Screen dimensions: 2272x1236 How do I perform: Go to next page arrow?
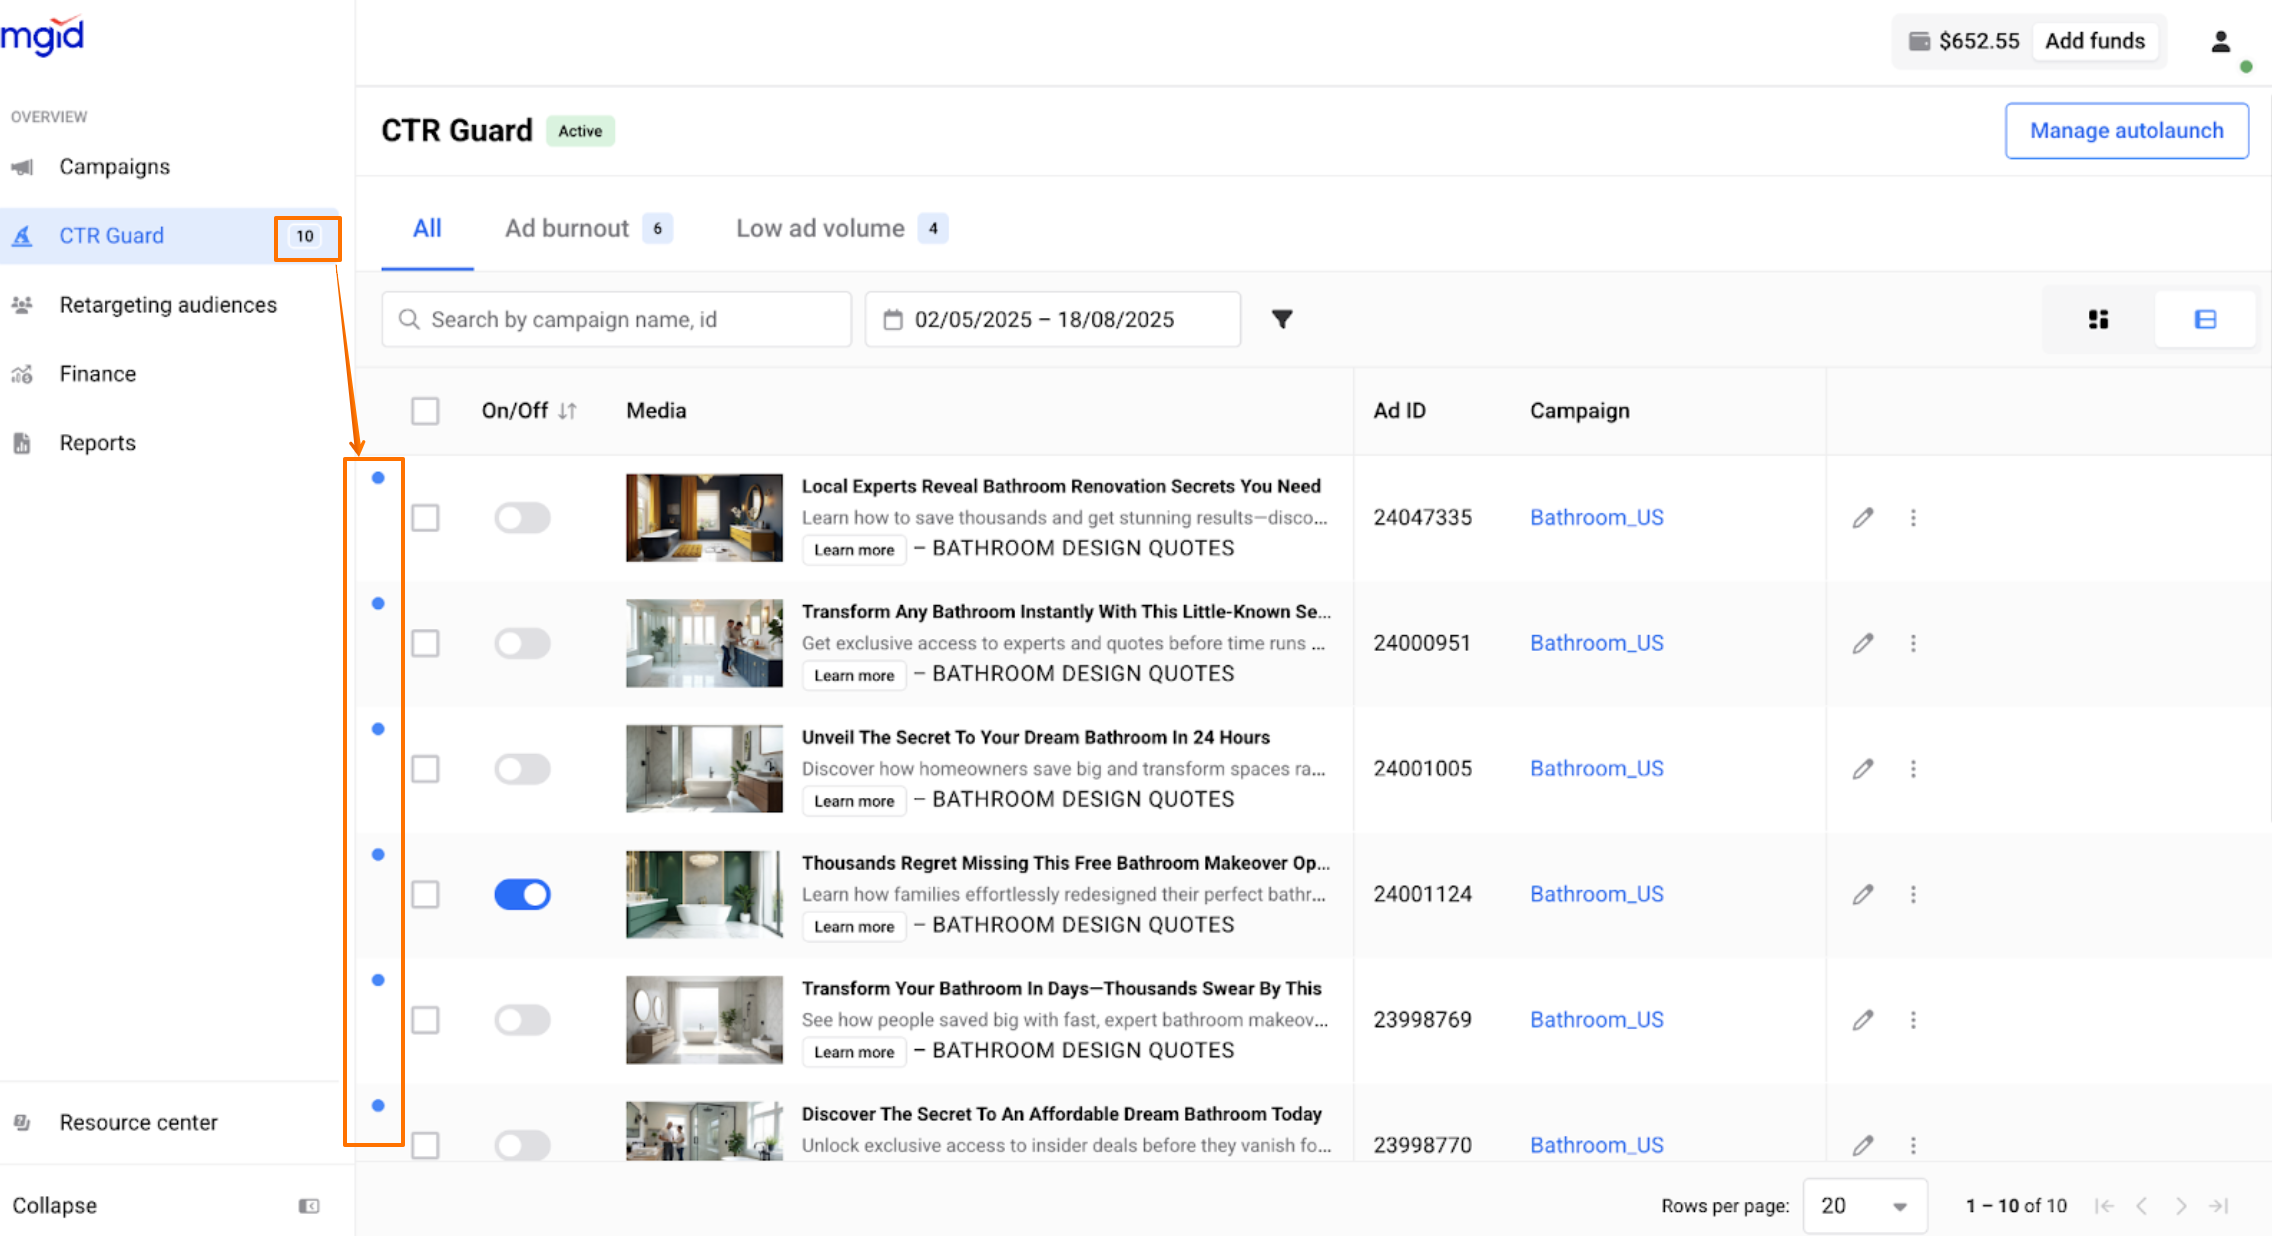coord(2181,1206)
